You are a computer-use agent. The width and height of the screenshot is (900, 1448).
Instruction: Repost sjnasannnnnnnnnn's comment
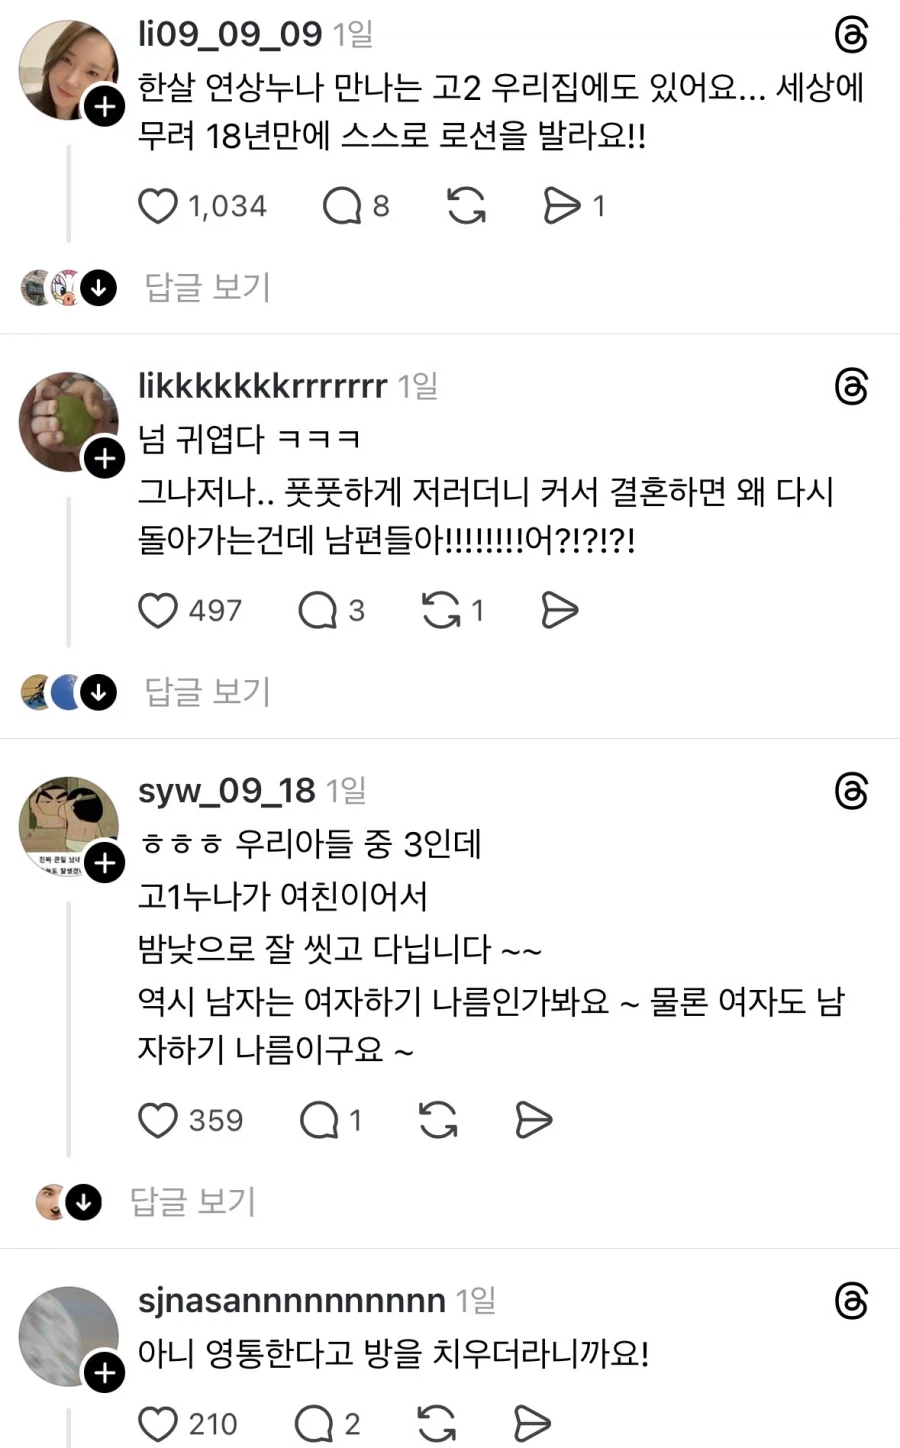(x=436, y=1422)
